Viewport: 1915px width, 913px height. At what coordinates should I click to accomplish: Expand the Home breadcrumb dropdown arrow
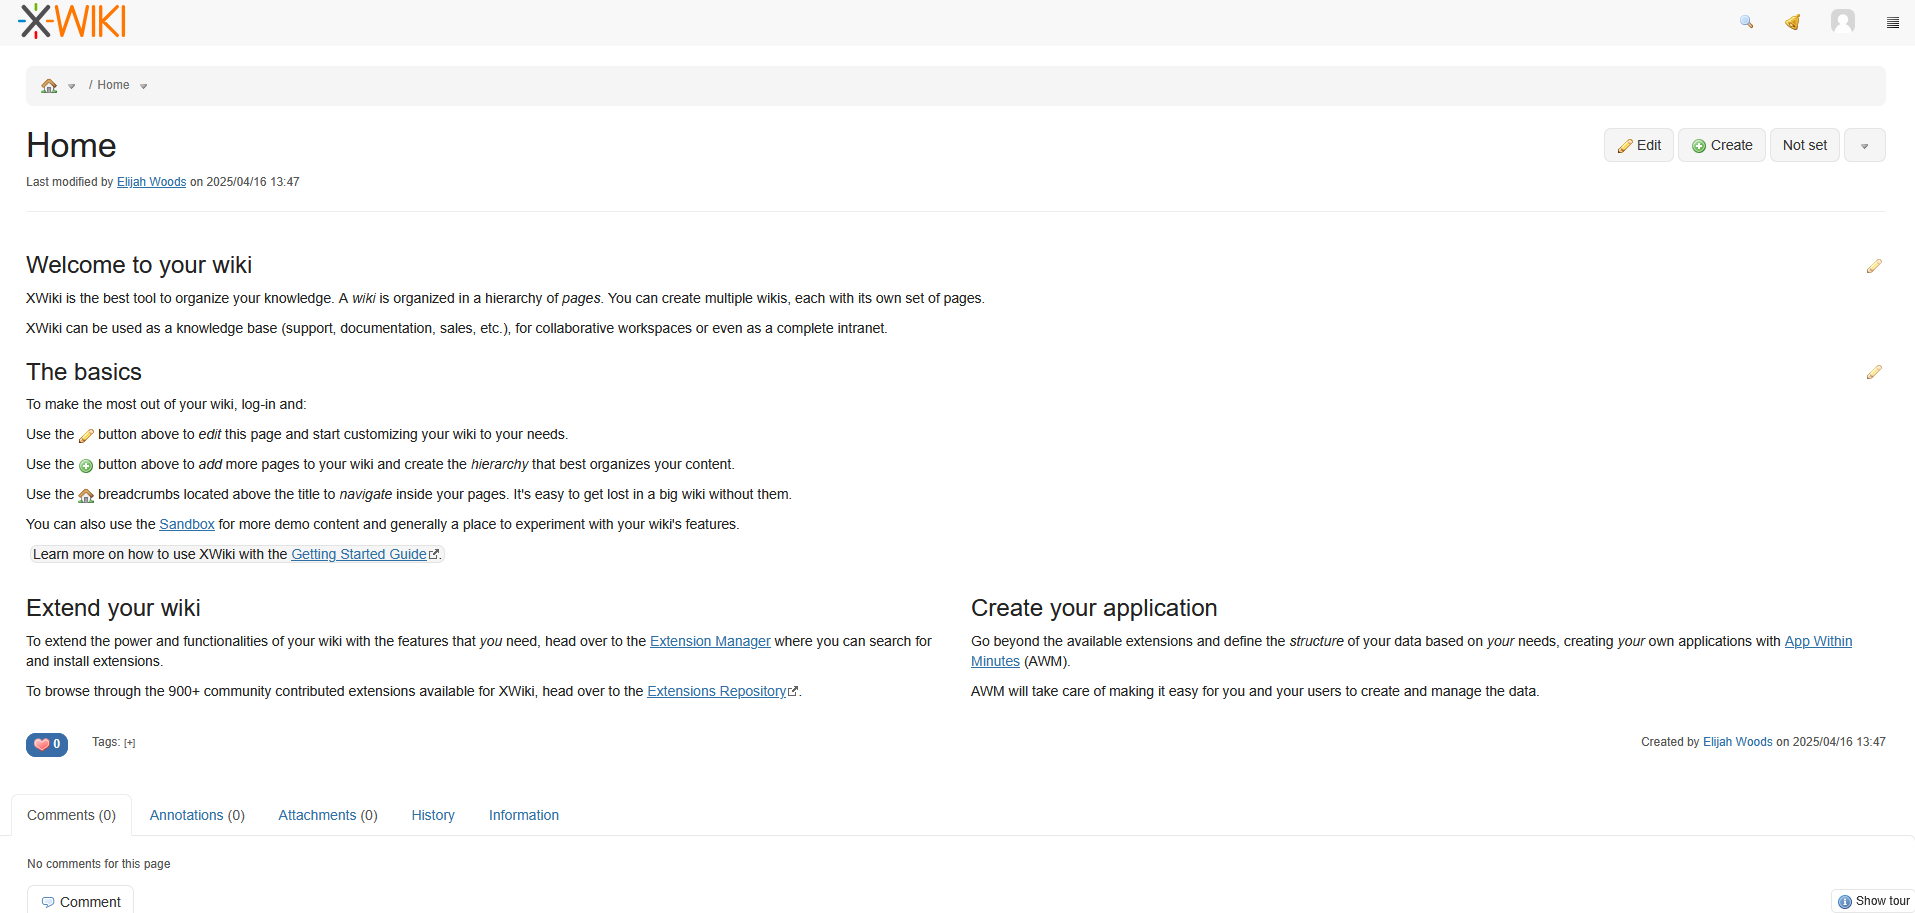point(144,86)
